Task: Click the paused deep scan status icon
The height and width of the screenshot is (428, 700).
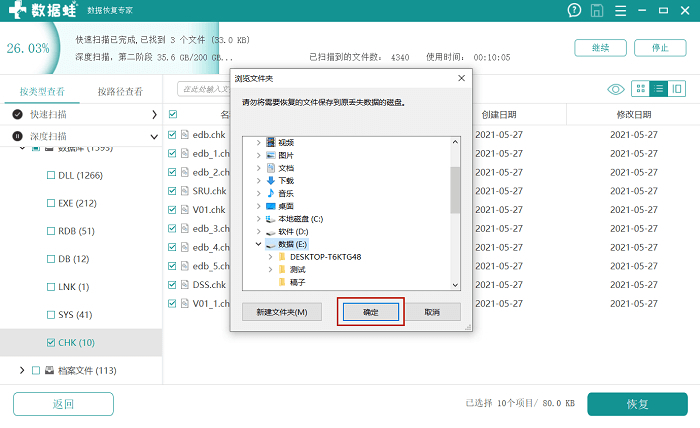Action: (x=17, y=136)
